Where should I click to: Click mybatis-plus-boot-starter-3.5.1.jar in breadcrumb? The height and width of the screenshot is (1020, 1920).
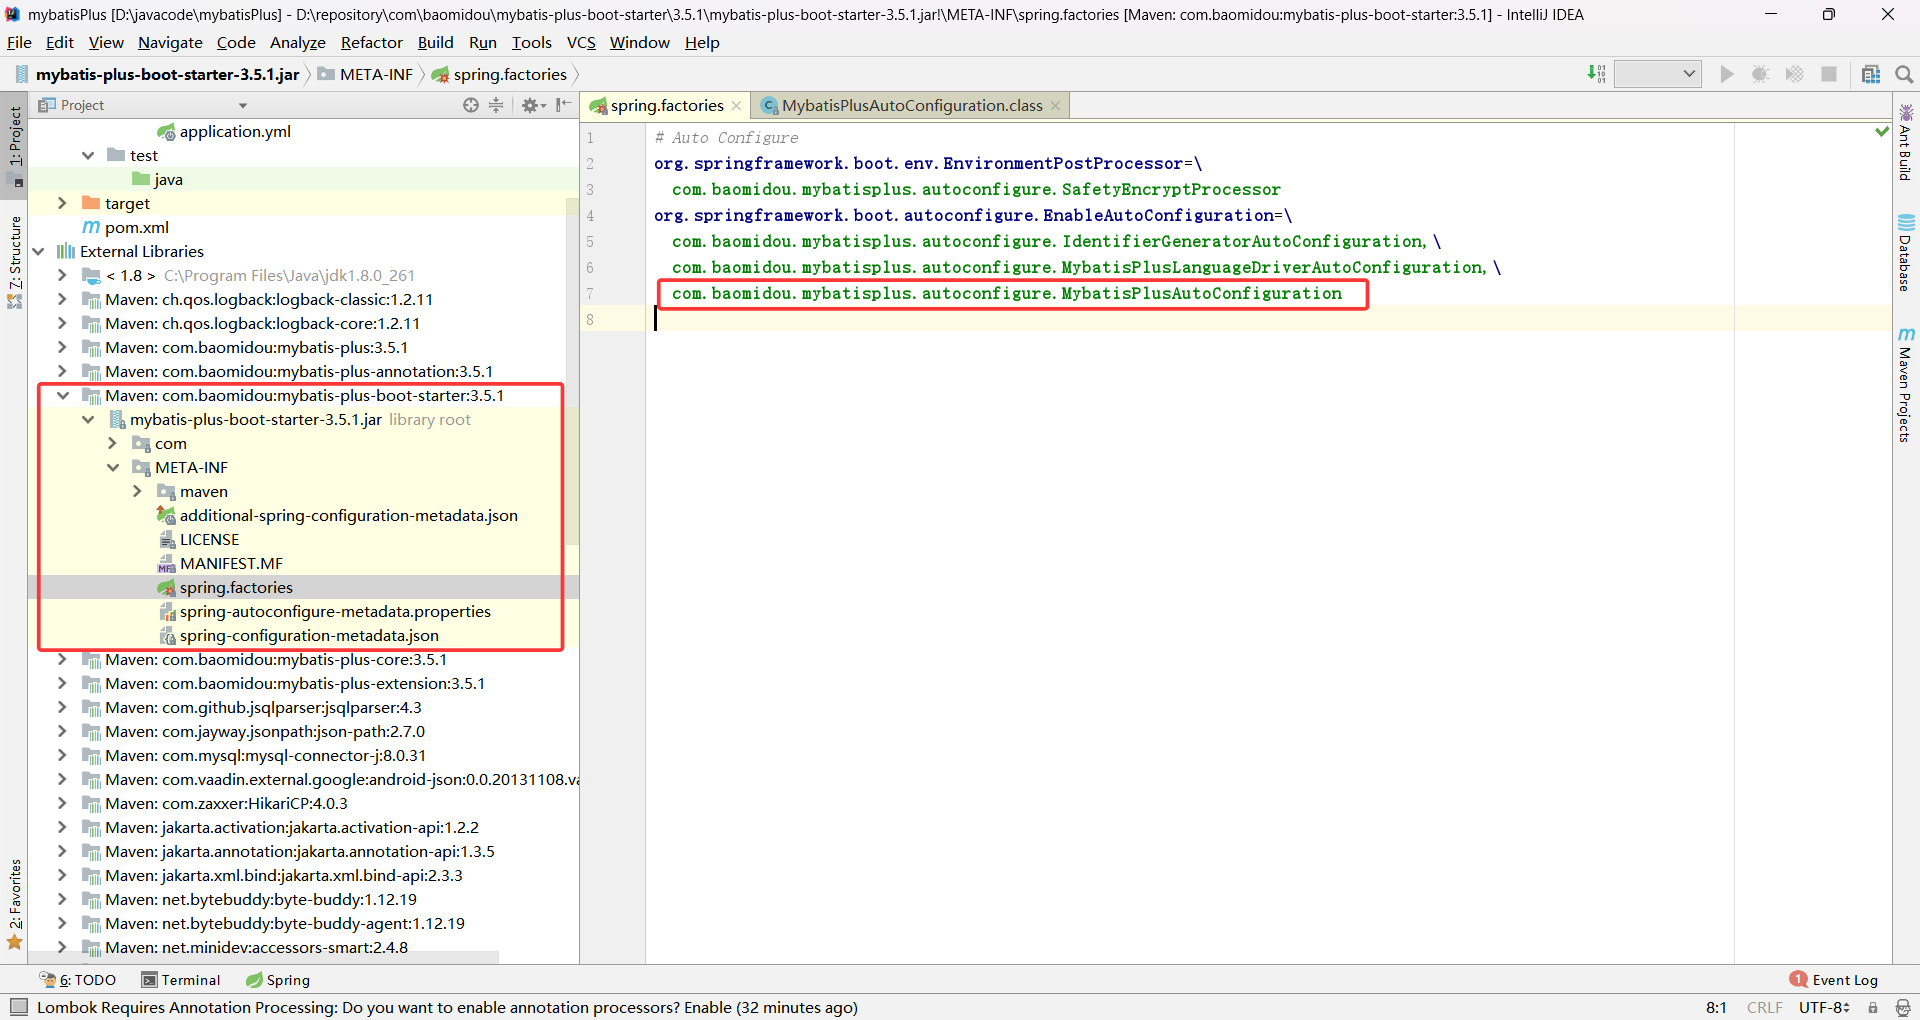click(167, 74)
